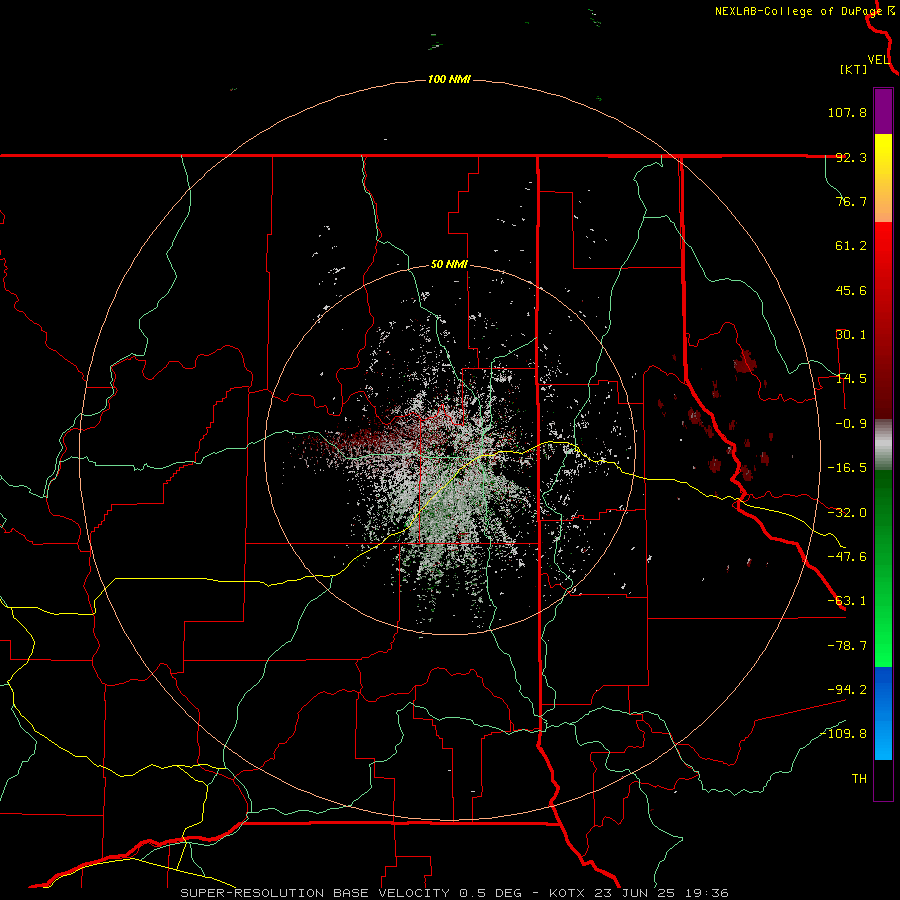Pick the yellow-orange segment of the color bar

[x=883, y=179]
